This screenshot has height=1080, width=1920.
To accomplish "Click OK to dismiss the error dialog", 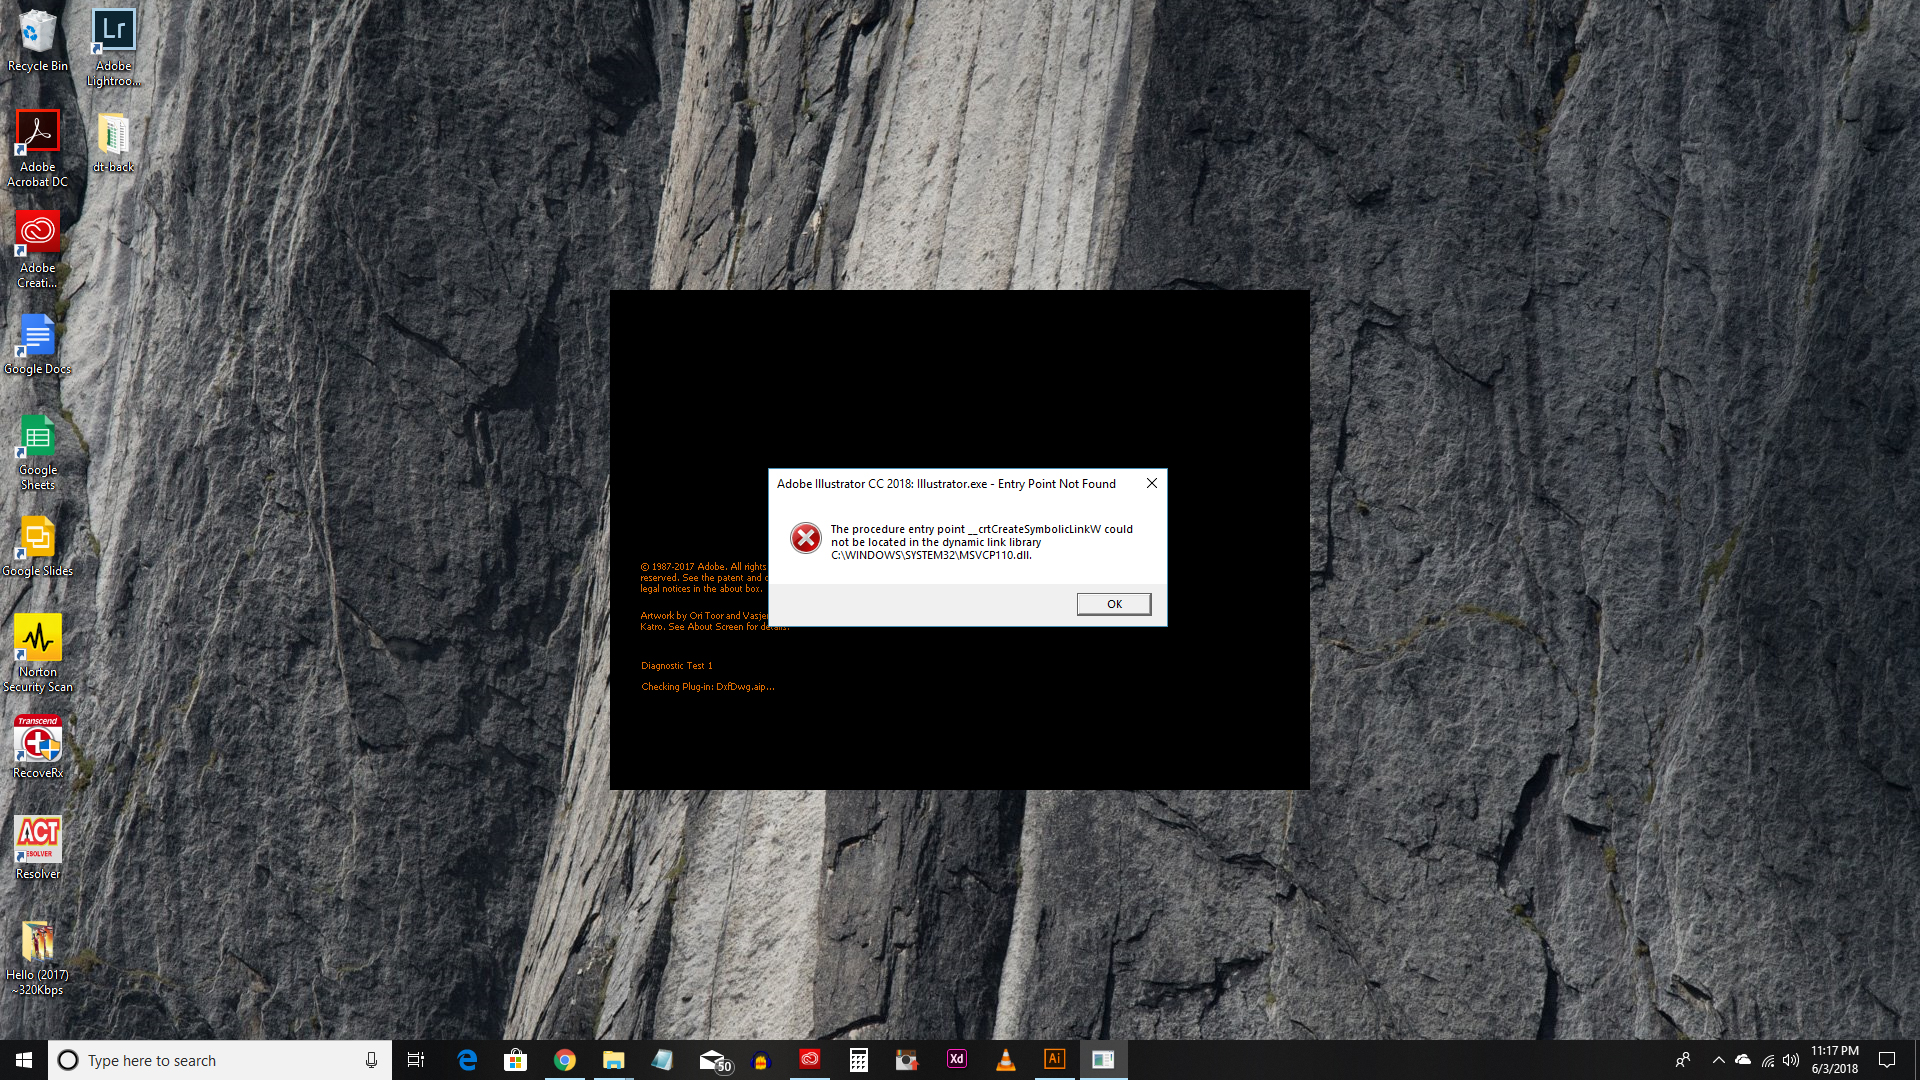I will [x=1113, y=603].
